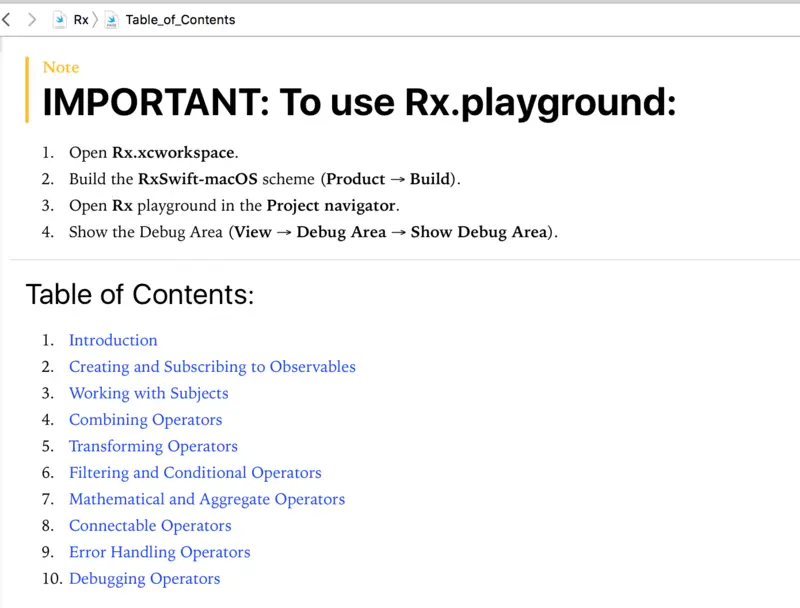Viewport: 800px width, 608px height.
Task: Click the 'Open Rx.xcworkspace.' step
Action: pyautogui.click(x=154, y=153)
